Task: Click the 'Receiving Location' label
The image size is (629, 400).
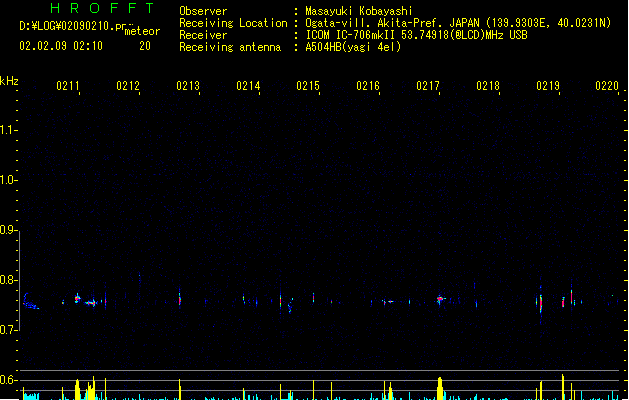Action: 233,23
